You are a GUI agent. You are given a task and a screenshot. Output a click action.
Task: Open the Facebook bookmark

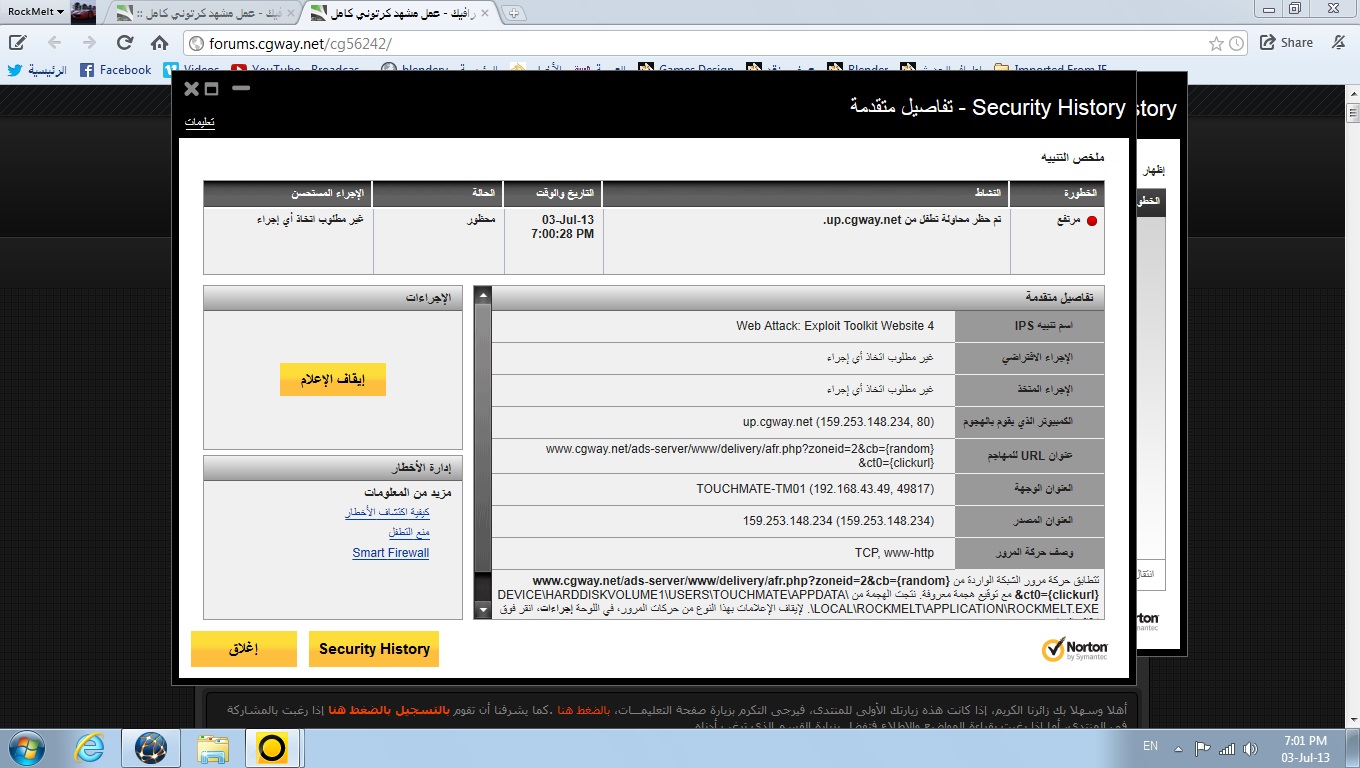coord(115,70)
